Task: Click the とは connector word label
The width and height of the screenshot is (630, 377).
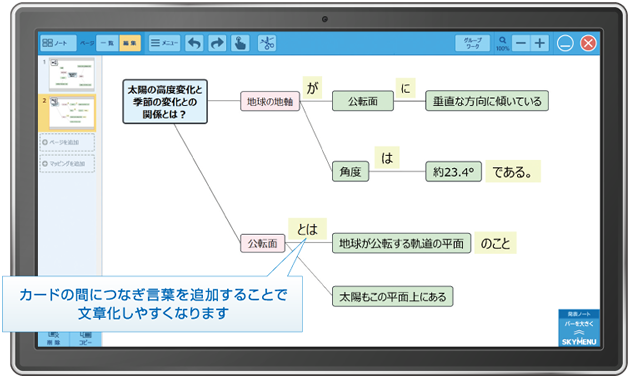Action: point(307,229)
